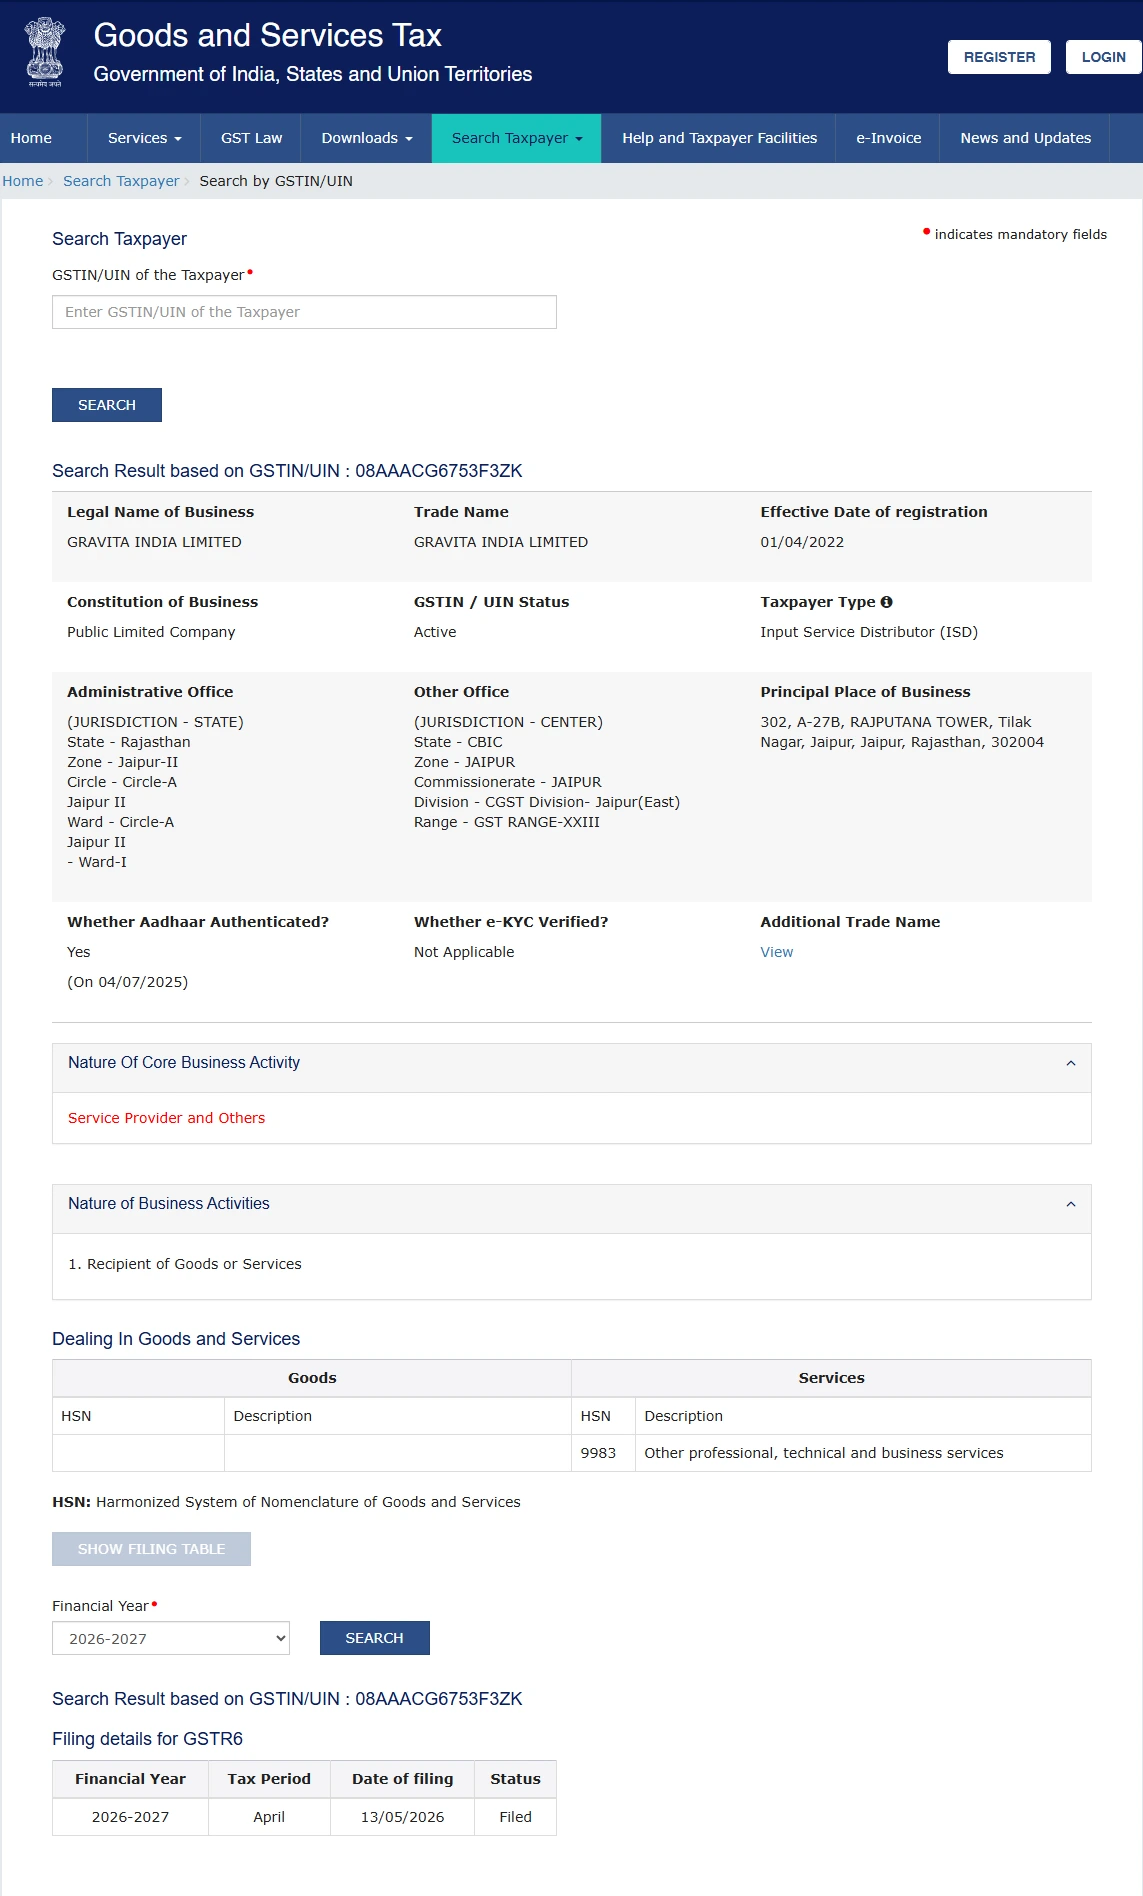Click the Dealing In Goods and Services heading

[x=176, y=1339]
